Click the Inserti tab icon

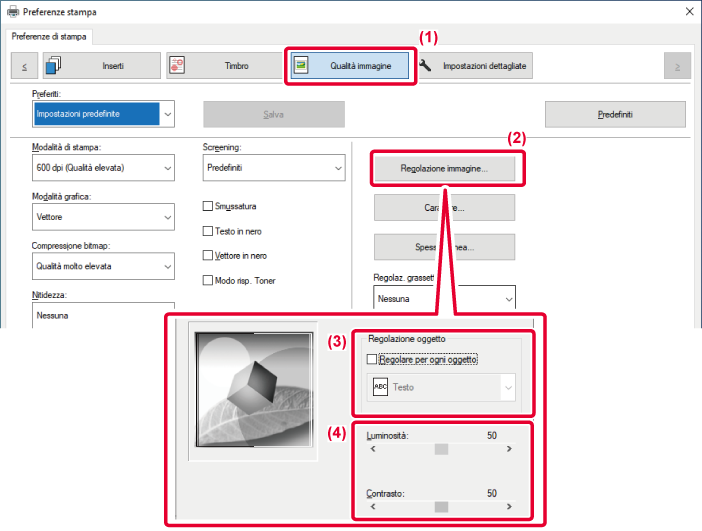click(54, 66)
